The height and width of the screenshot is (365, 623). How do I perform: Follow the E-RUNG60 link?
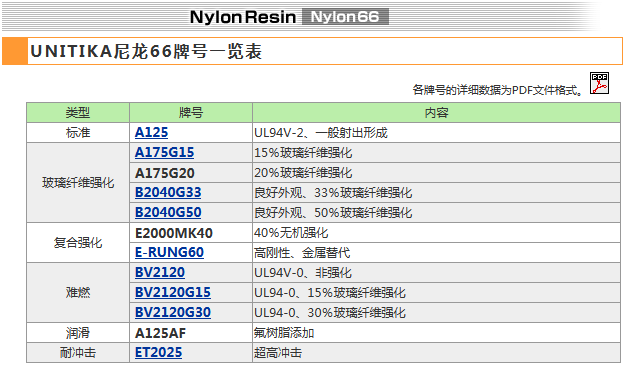pyautogui.click(x=169, y=252)
